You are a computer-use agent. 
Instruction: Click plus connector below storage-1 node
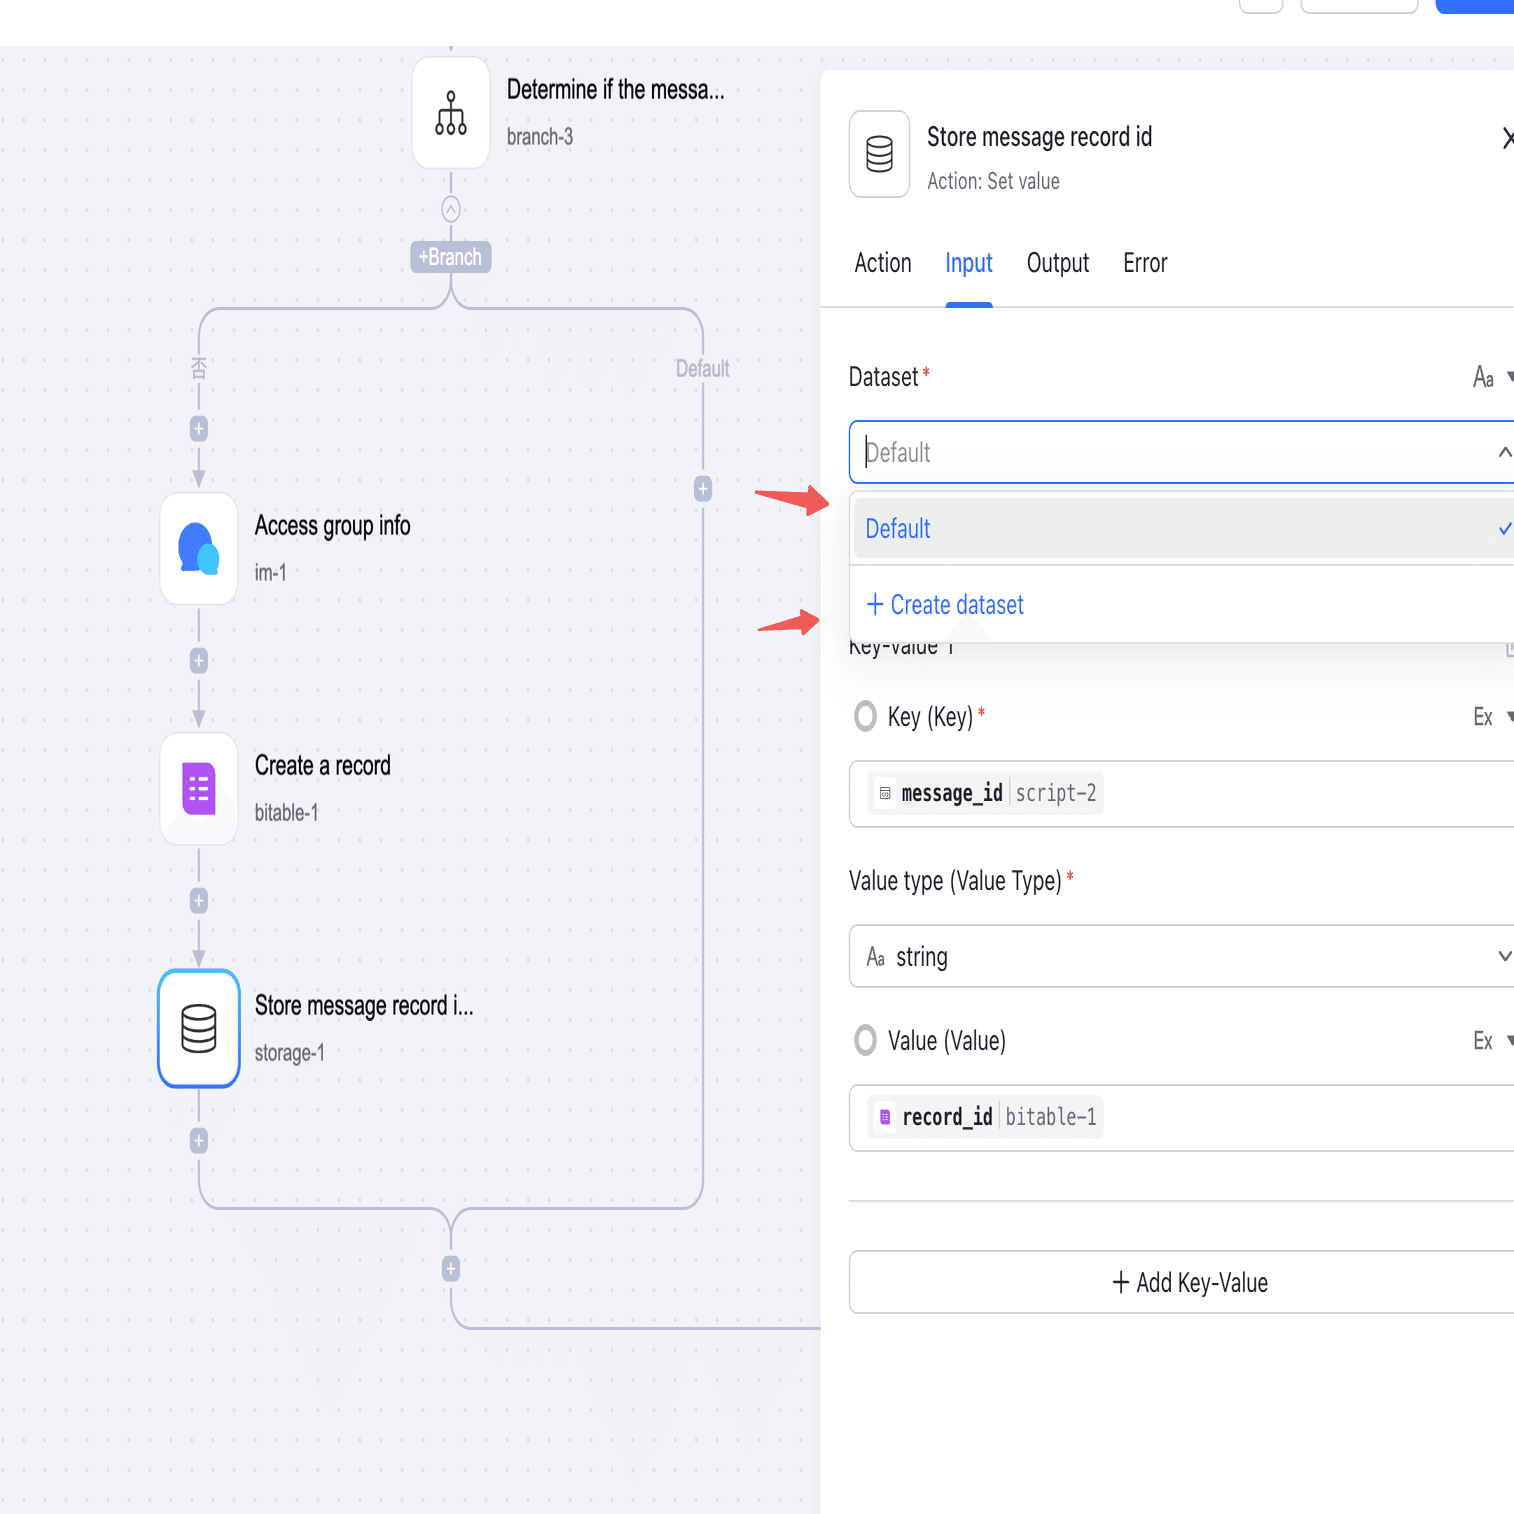199,1141
